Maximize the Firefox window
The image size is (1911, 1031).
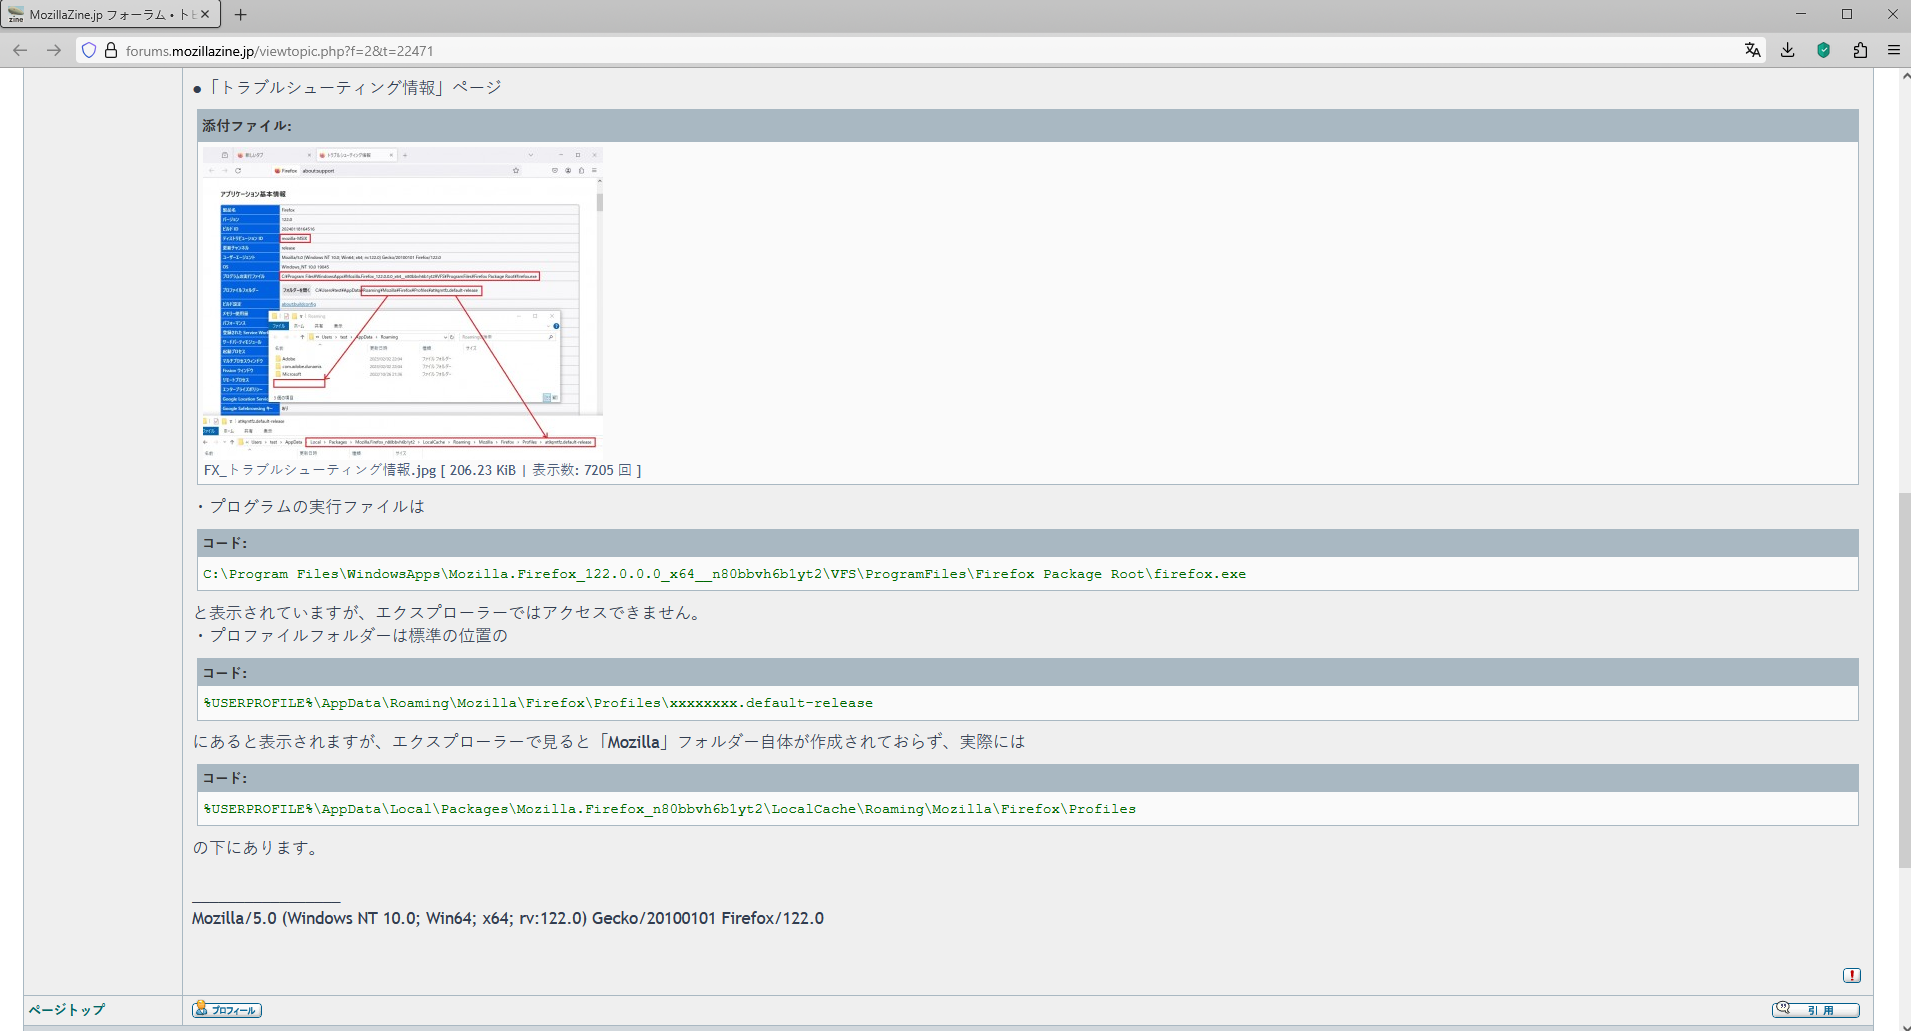click(1847, 14)
